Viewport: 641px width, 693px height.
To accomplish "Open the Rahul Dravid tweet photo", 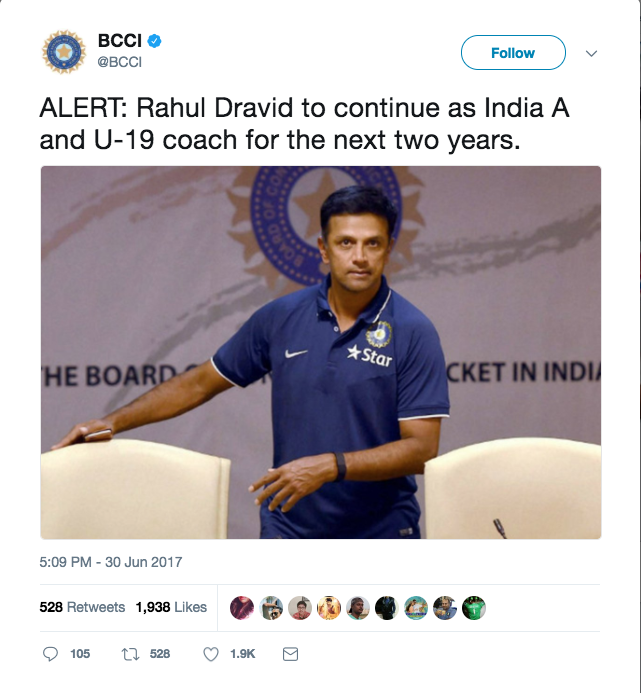I will tap(321, 352).
